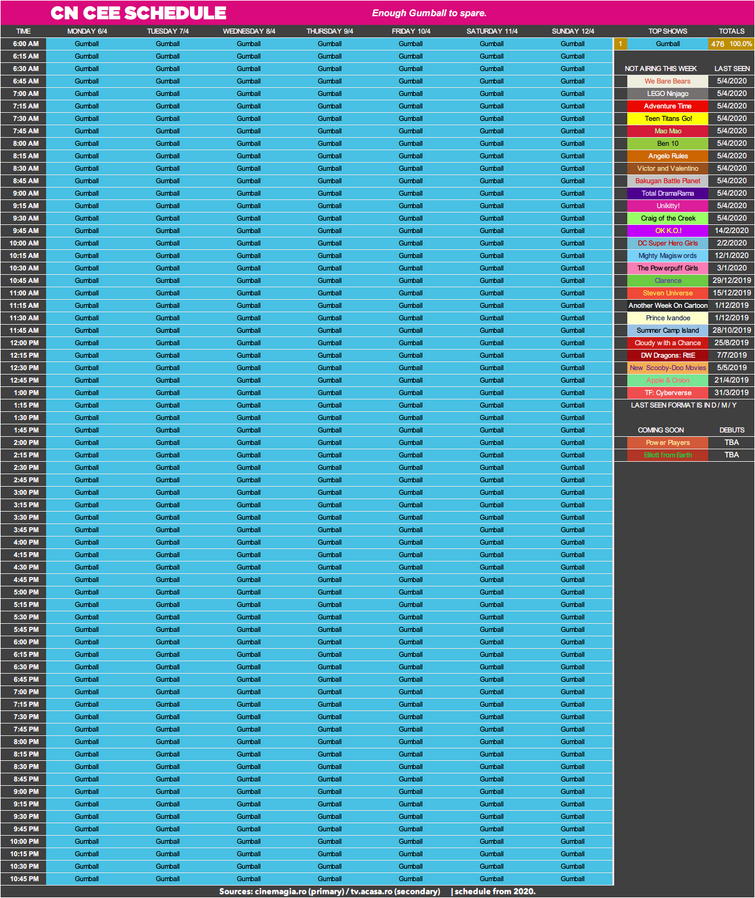Image resolution: width=755 pixels, height=898 pixels.
Task: Click the DEBUTS header
Action: (732, 430)
